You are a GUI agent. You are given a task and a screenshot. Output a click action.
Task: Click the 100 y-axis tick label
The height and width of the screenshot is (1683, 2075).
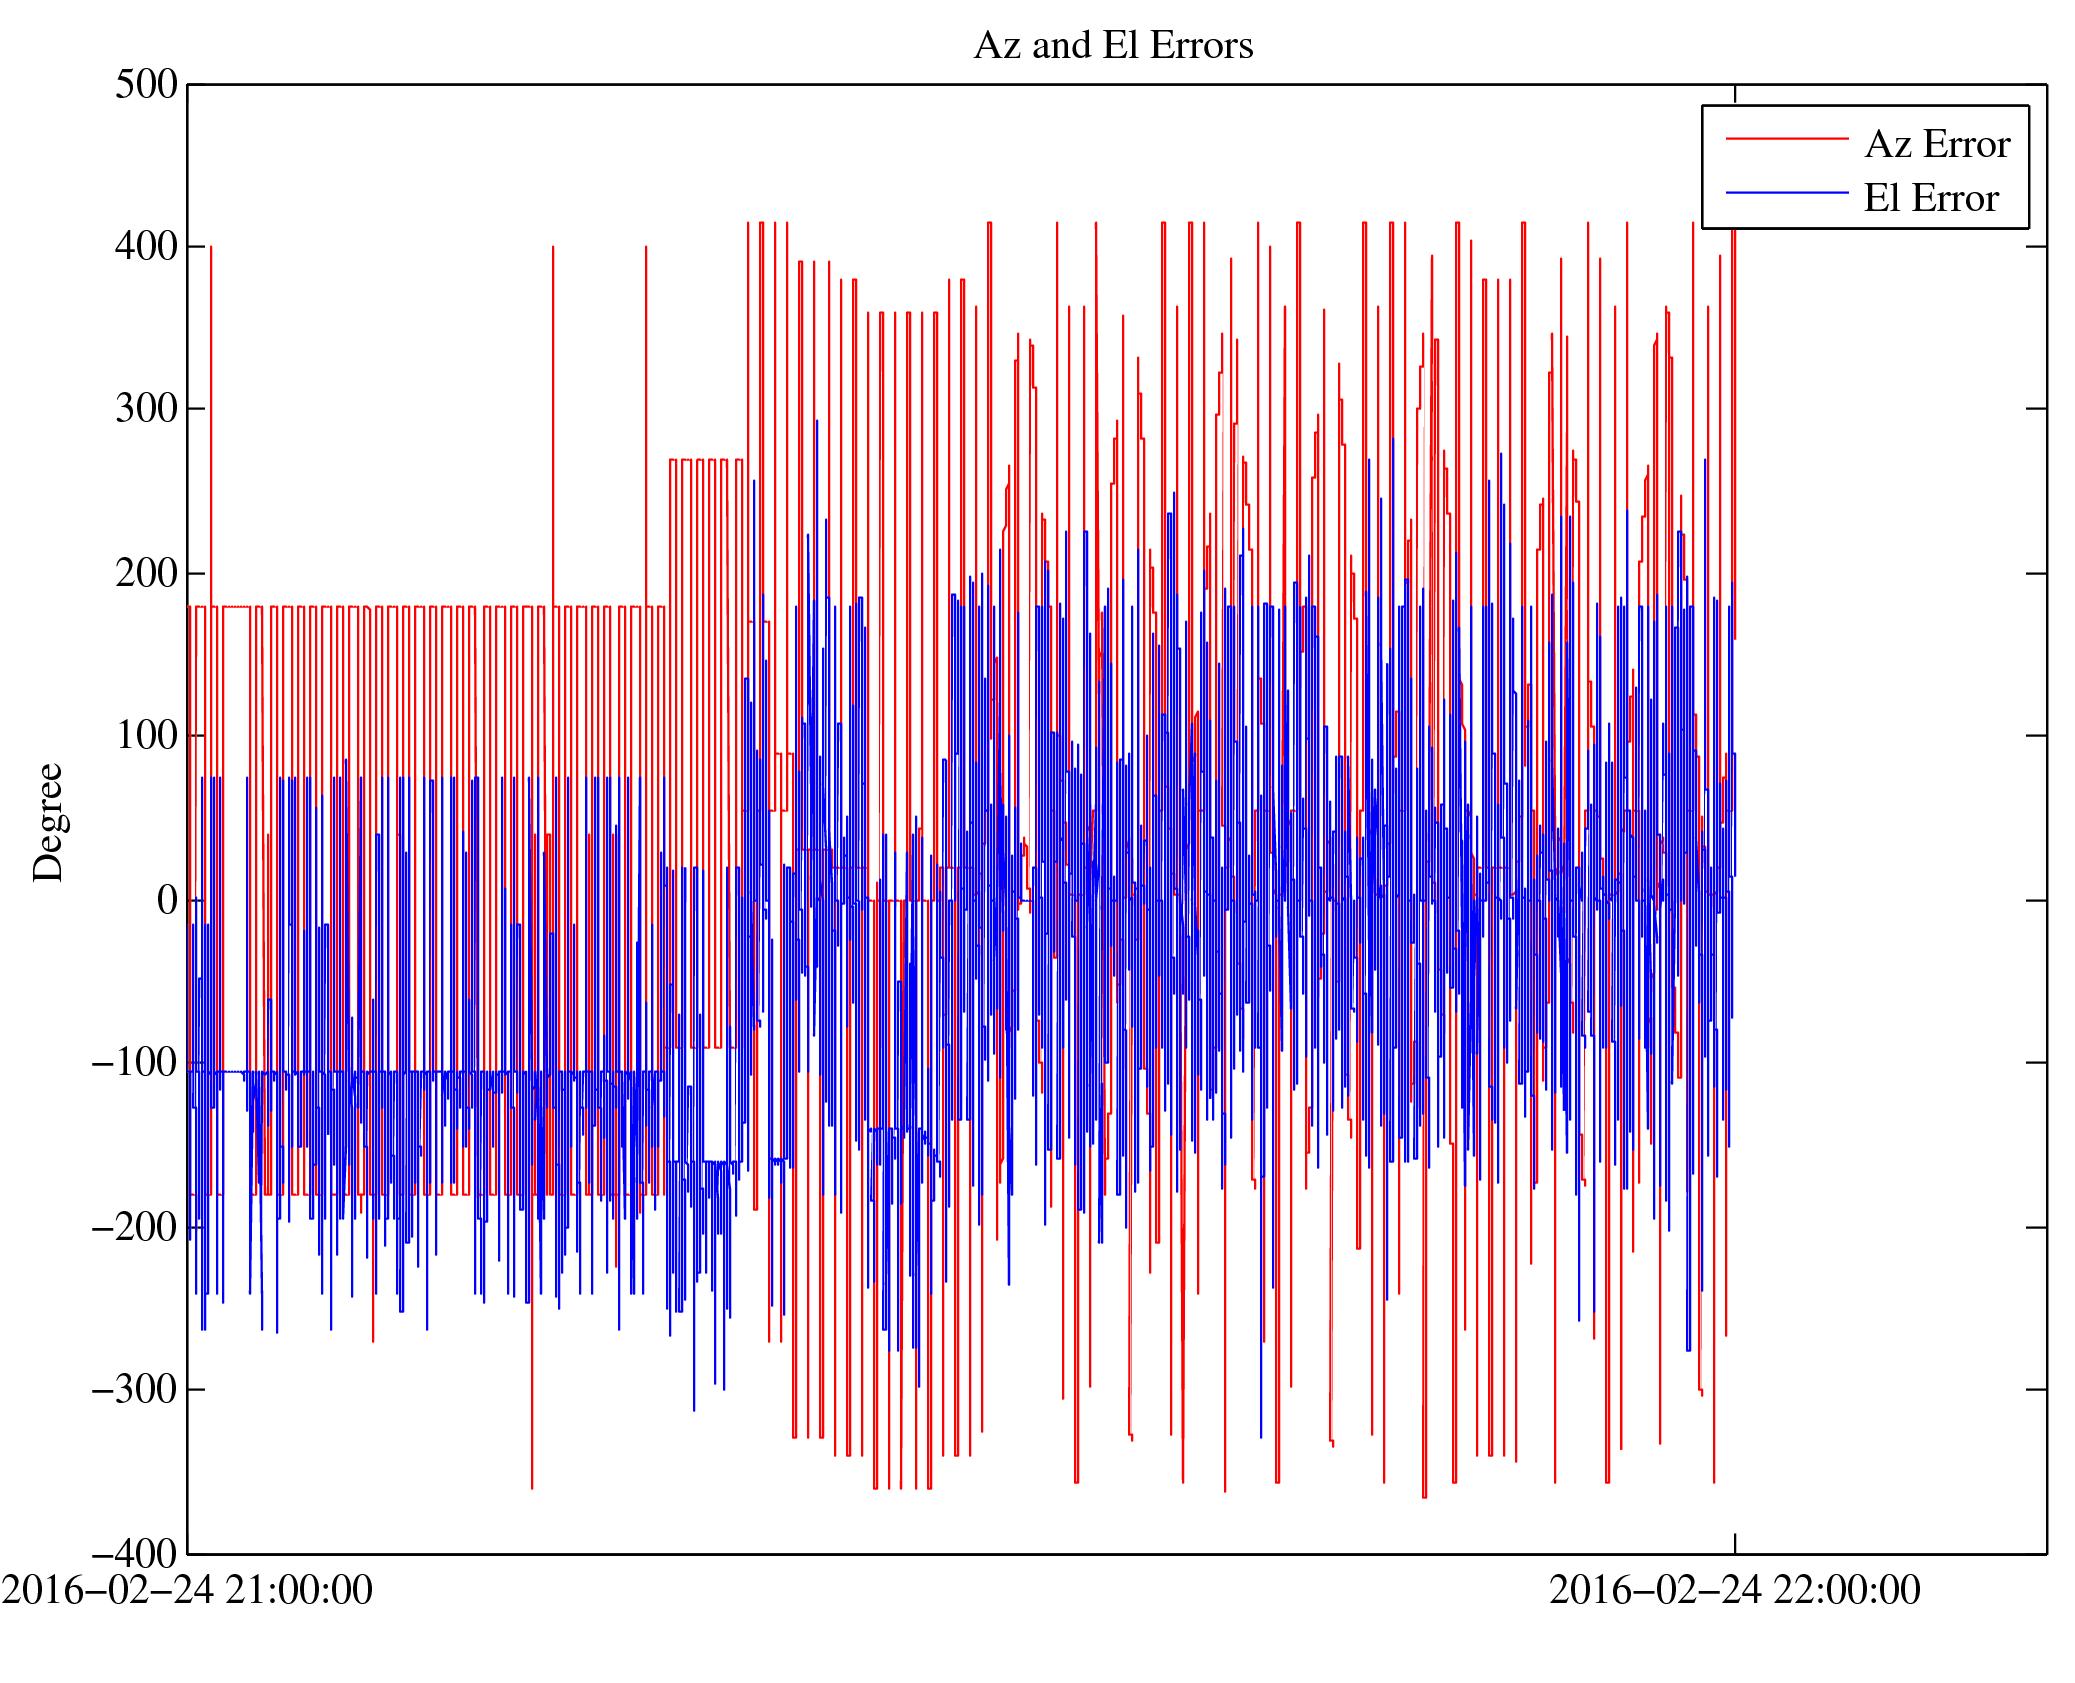click(146, 736)
